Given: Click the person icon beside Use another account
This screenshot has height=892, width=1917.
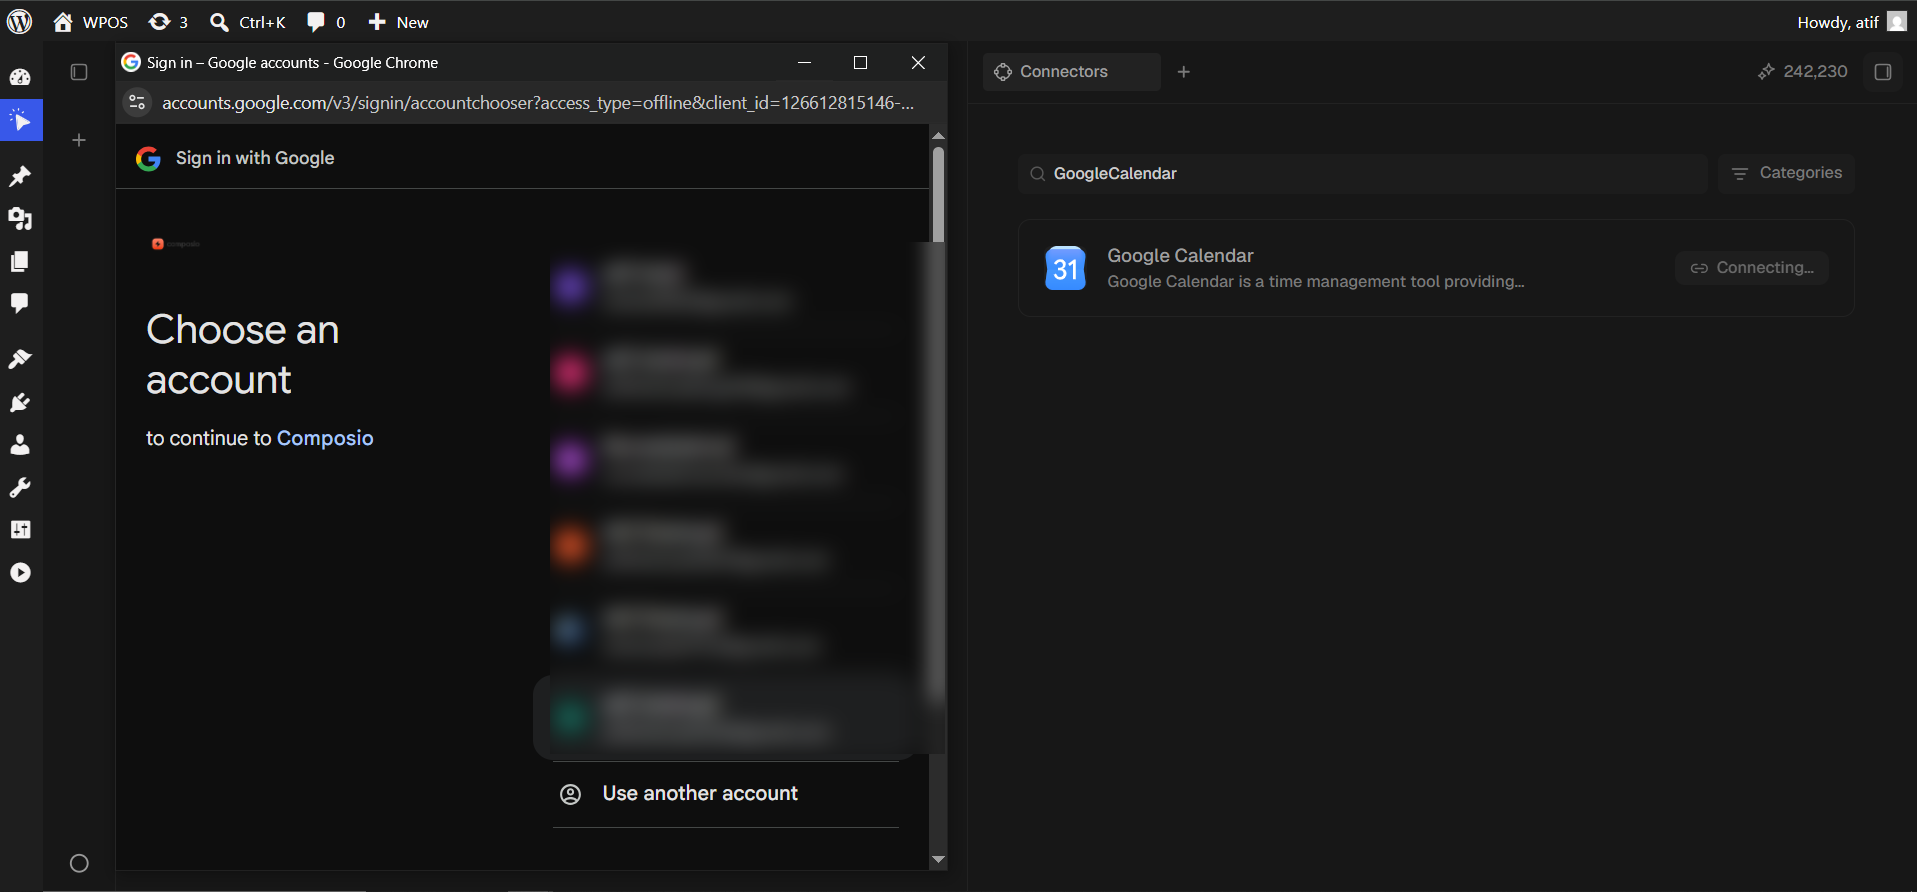Looking at the screenshot, I should [x=570, y=794].
